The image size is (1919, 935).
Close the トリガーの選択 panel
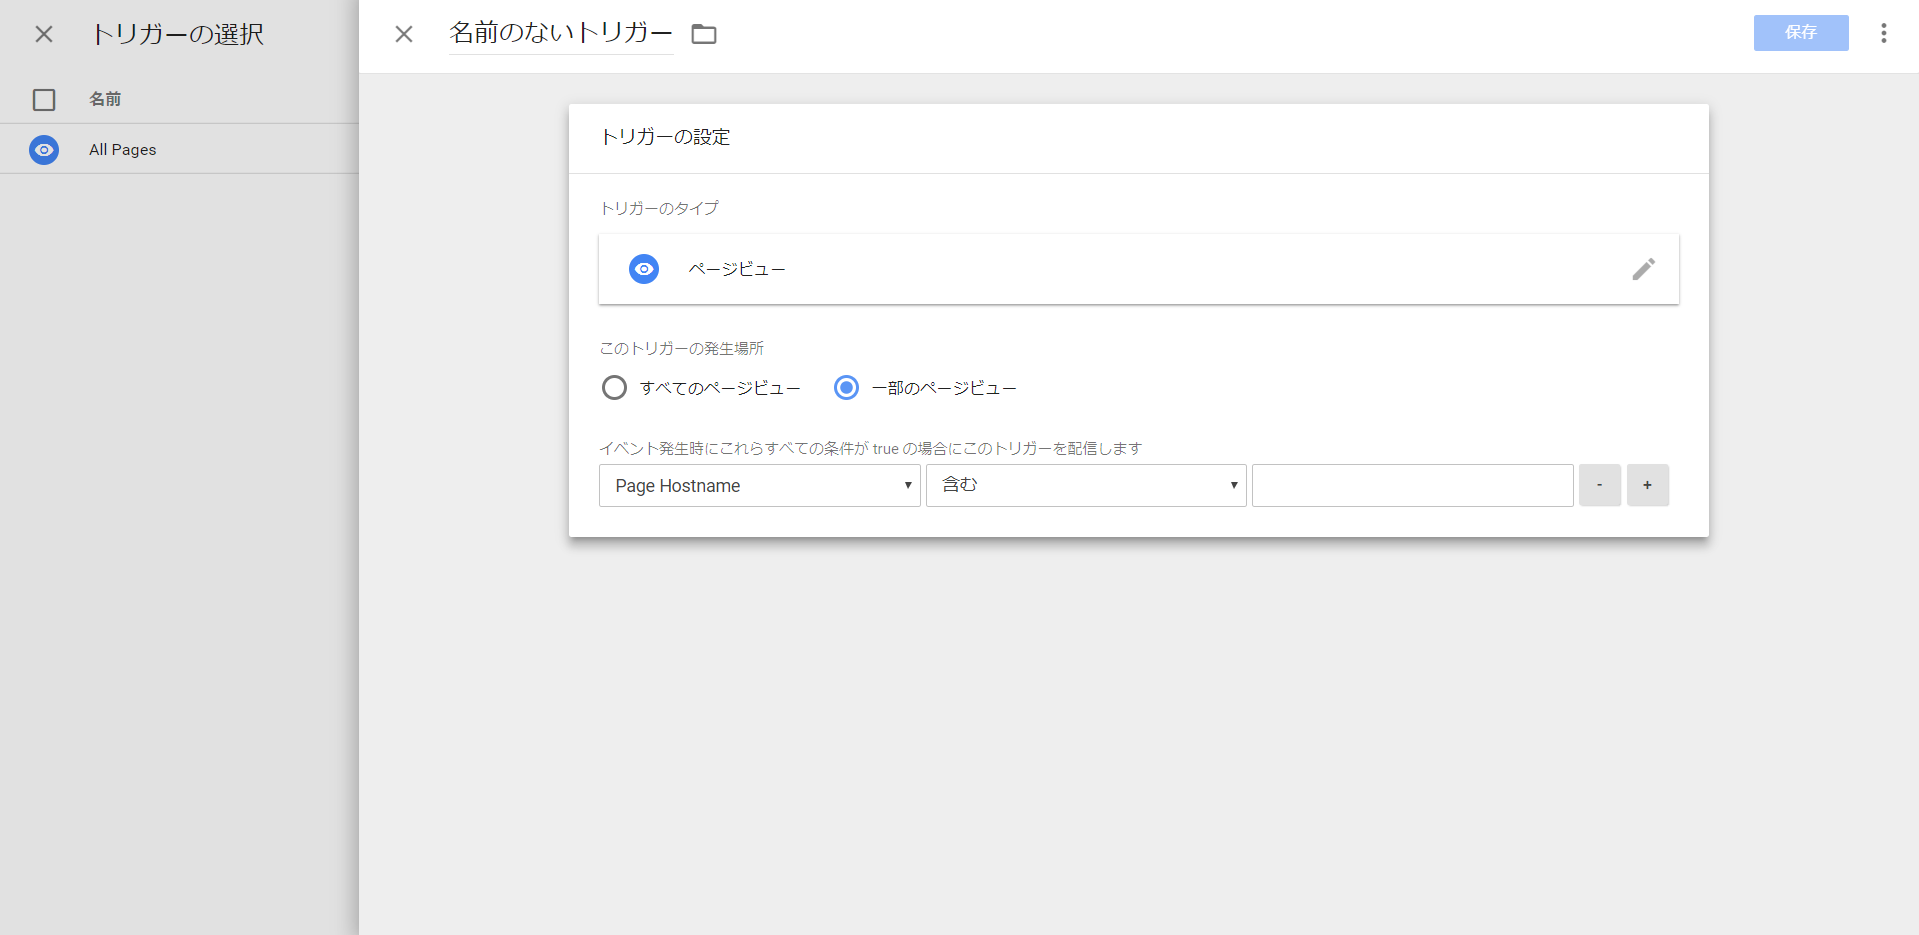point(44,34)
